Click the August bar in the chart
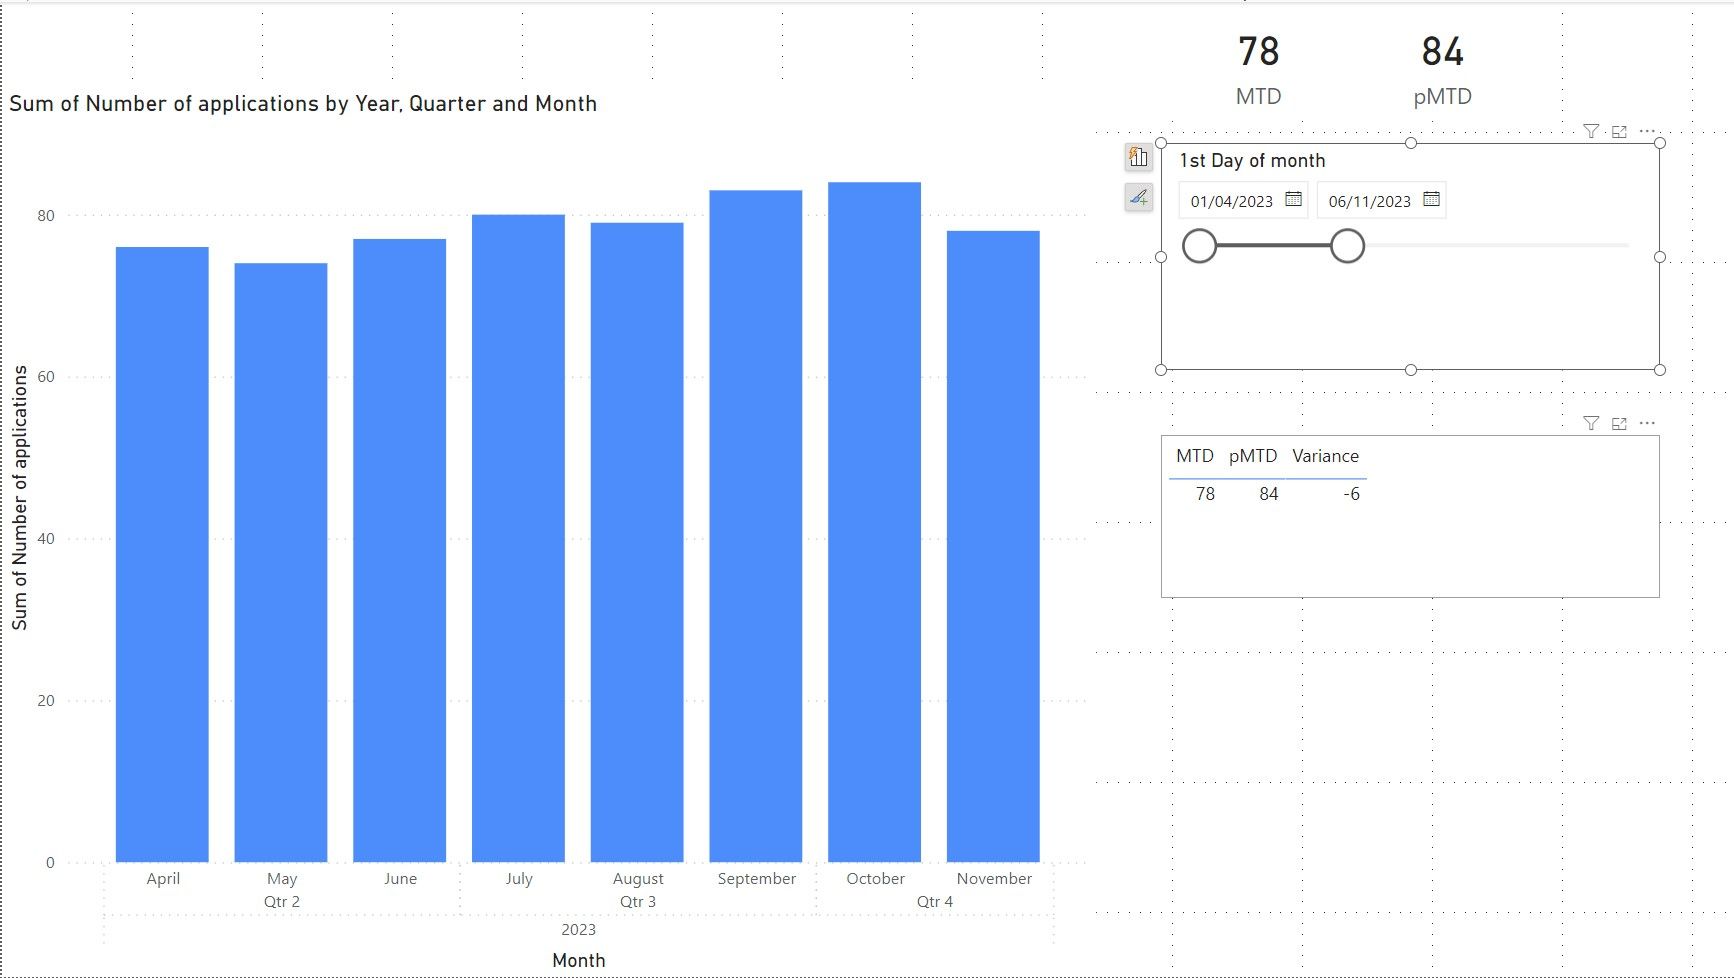Screen dimensions: 1734x978 point(637,542)
